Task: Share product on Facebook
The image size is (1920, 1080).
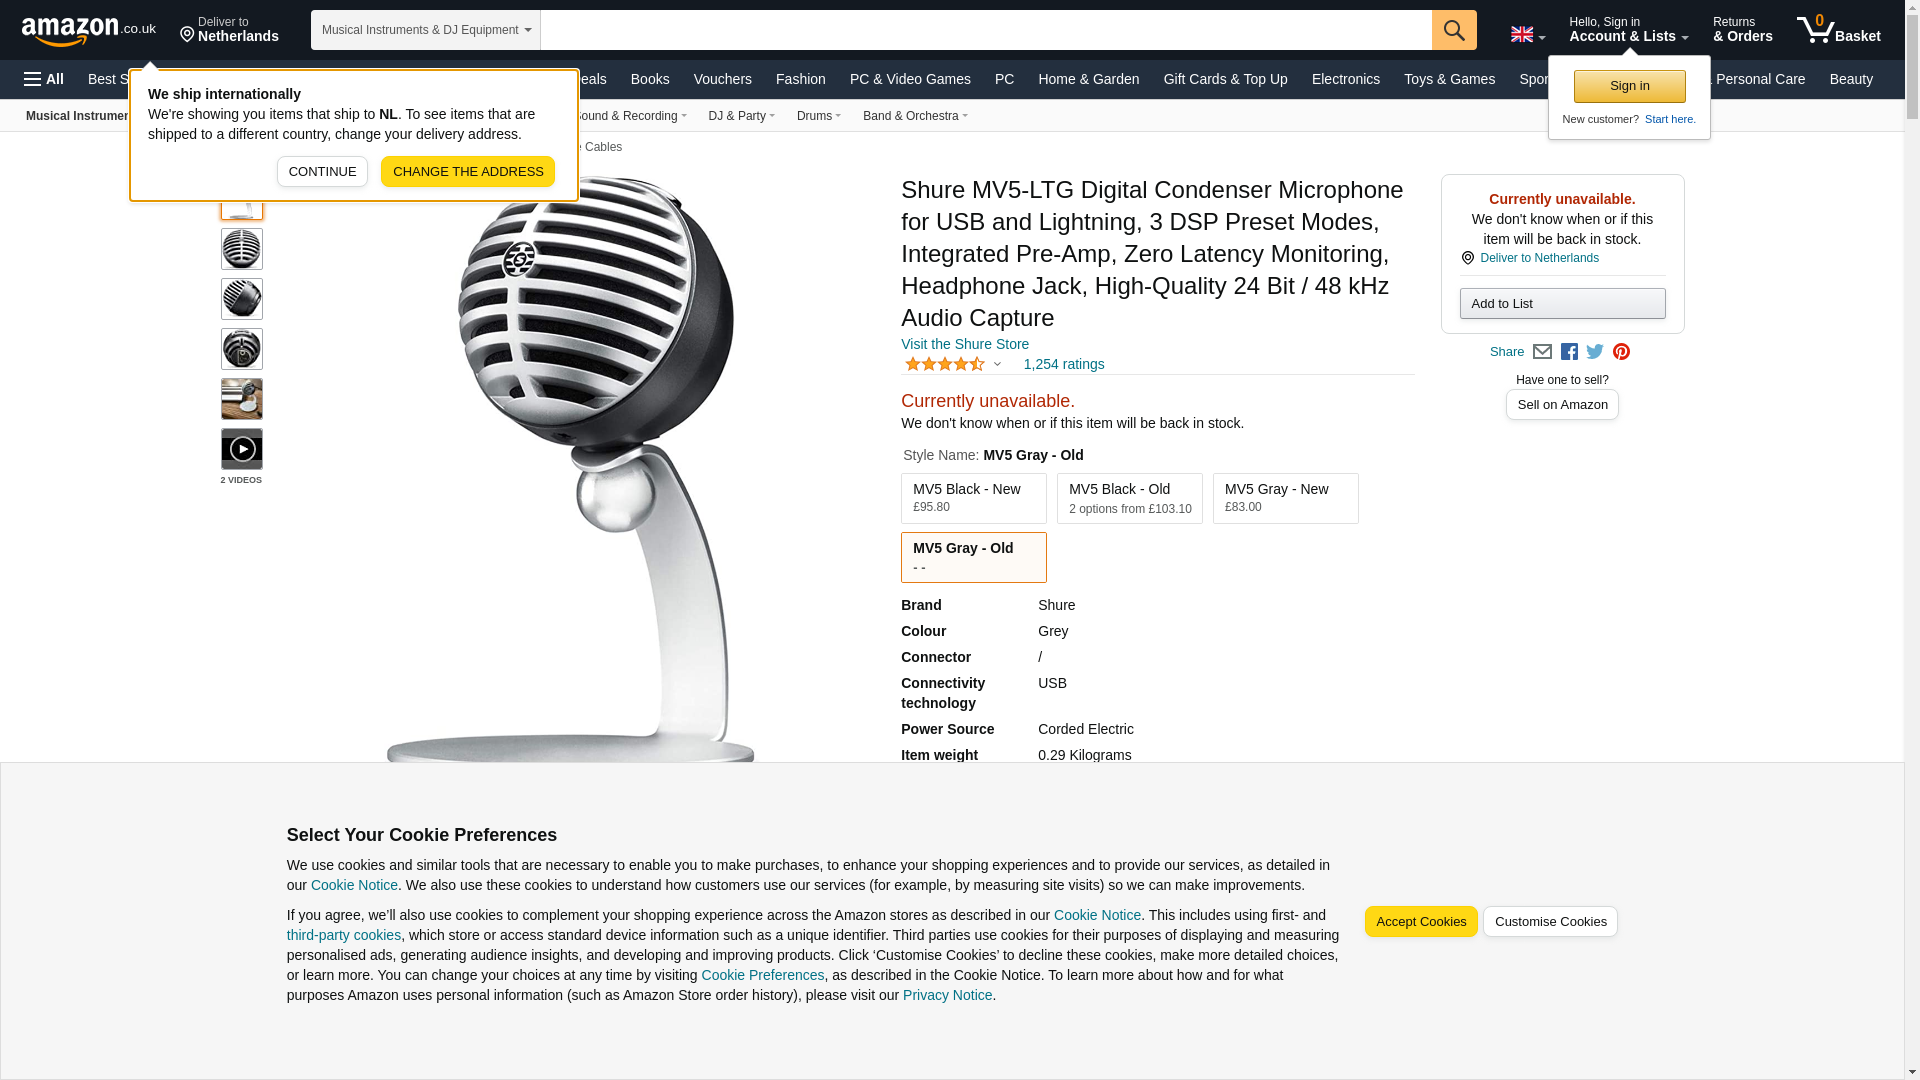Action: click(x=1569, y=352)
